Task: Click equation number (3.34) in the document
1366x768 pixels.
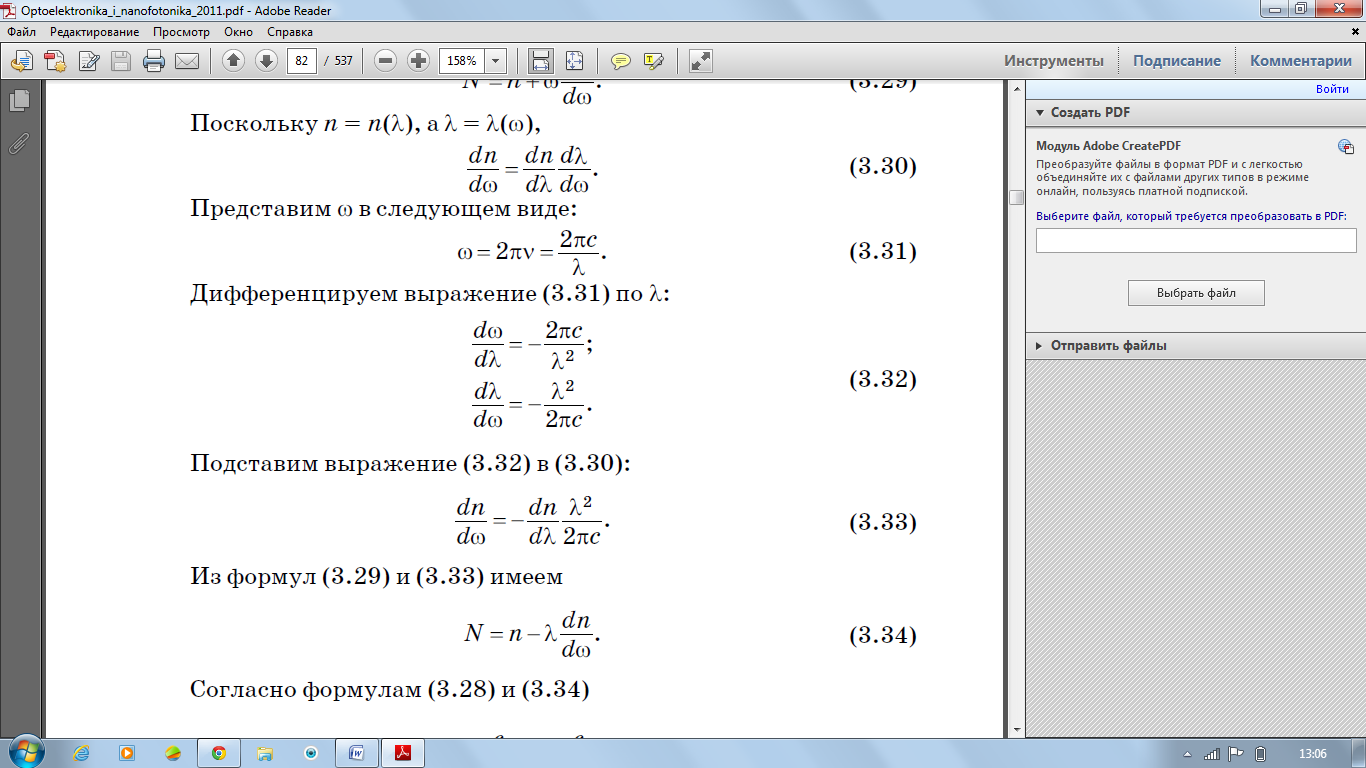Action: tap(882, 635)
